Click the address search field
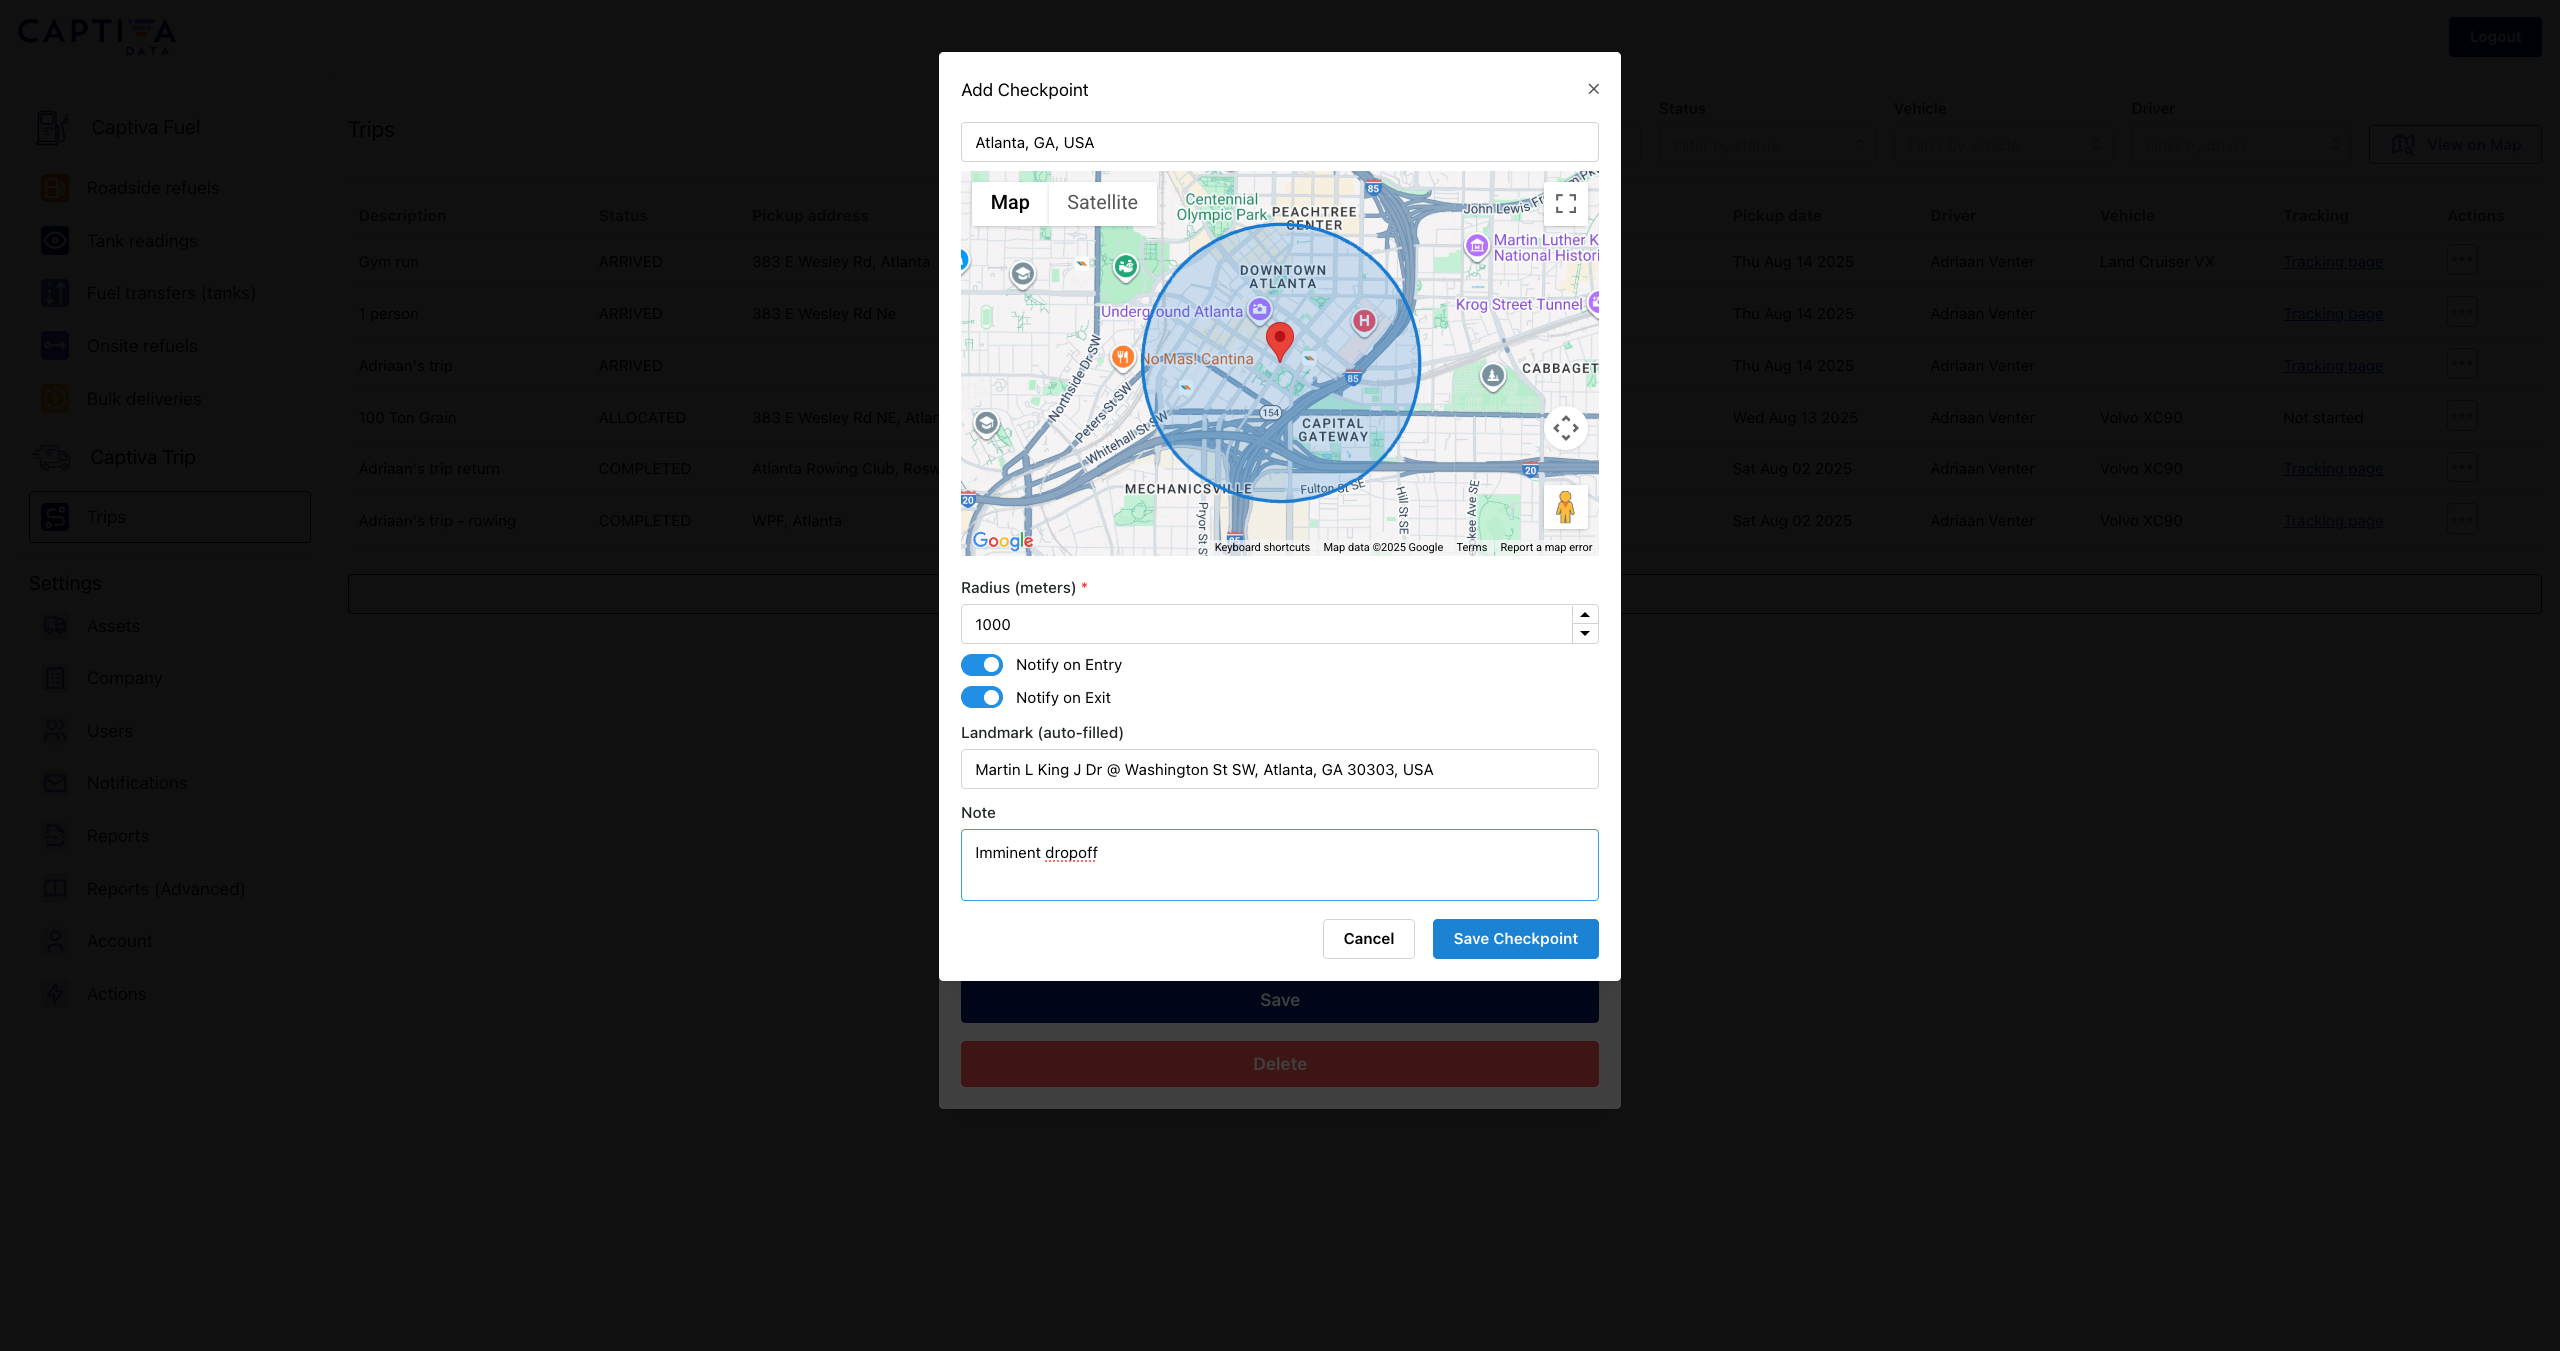The width and height of the screenshot is (2560, 1351). [x=1279, y=143]
